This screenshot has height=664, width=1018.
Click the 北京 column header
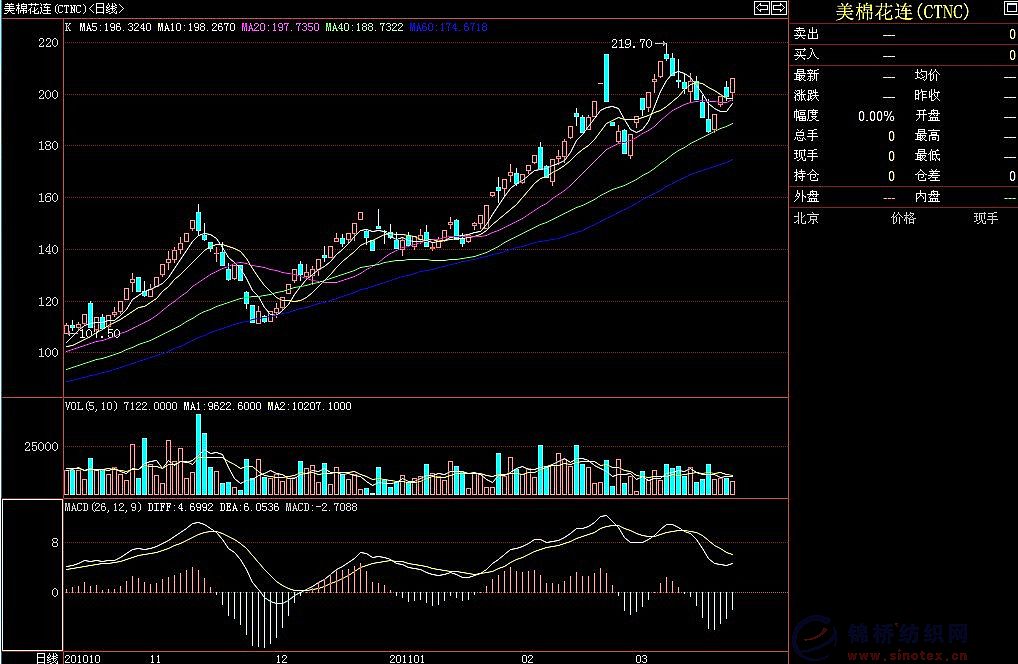click(x=806, y=218)
